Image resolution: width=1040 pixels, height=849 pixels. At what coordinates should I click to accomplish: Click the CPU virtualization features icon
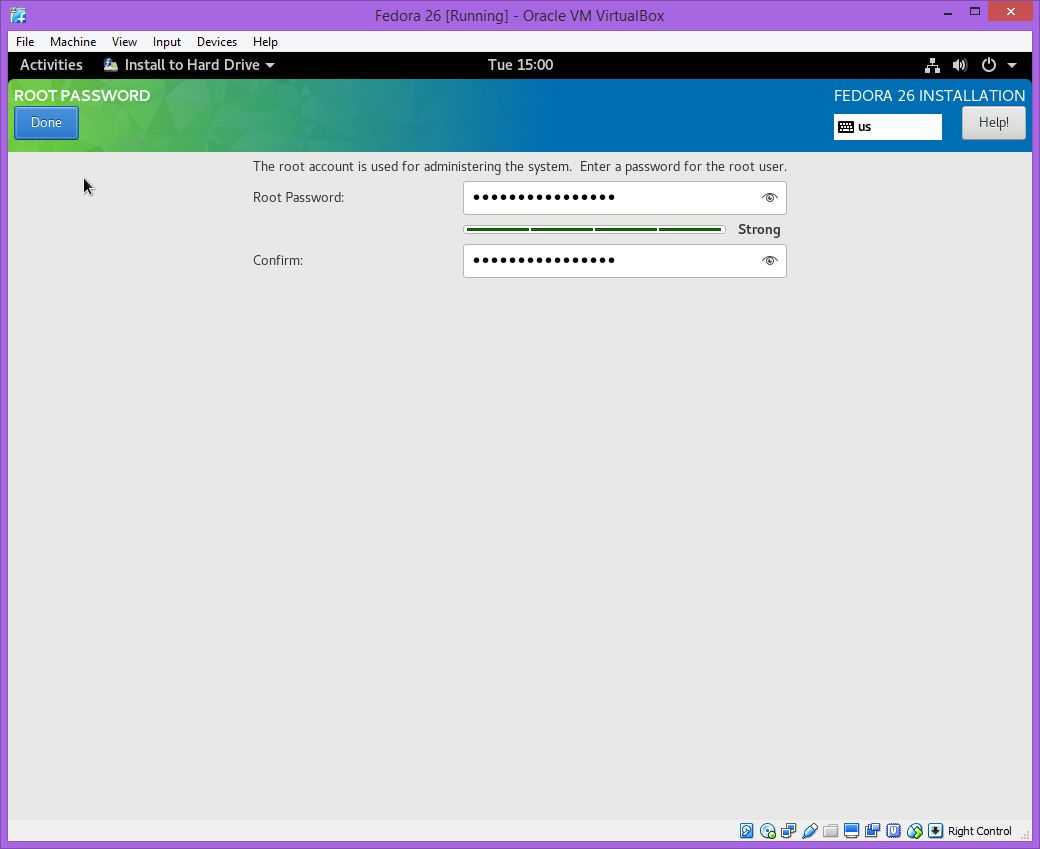(x=893, y=830)
